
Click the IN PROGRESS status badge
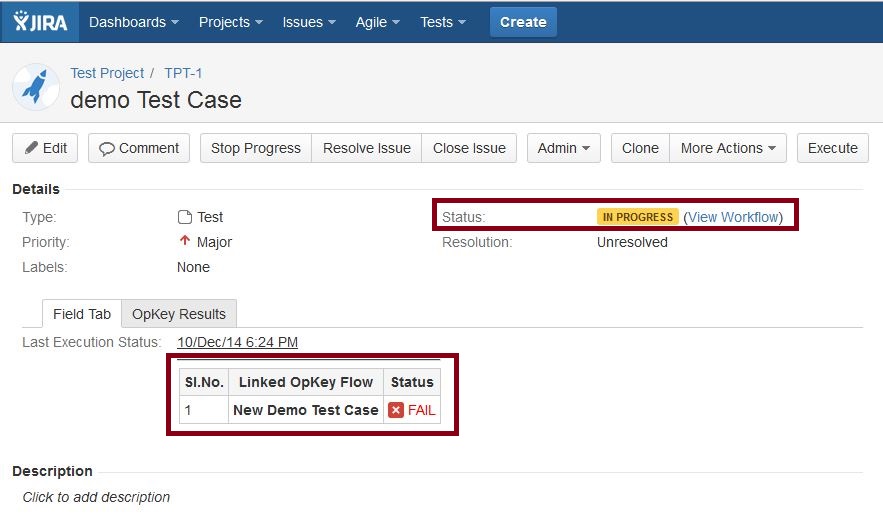coord(637,217)
